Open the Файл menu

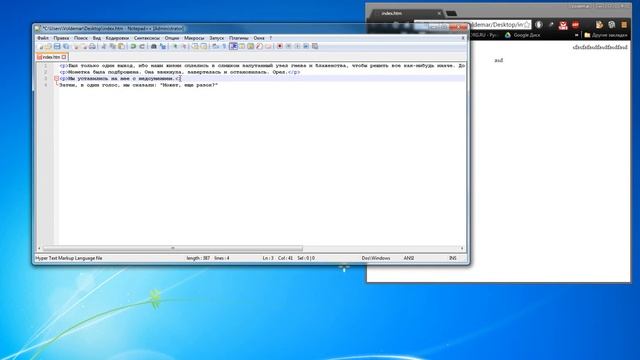(x=42, y=38)
